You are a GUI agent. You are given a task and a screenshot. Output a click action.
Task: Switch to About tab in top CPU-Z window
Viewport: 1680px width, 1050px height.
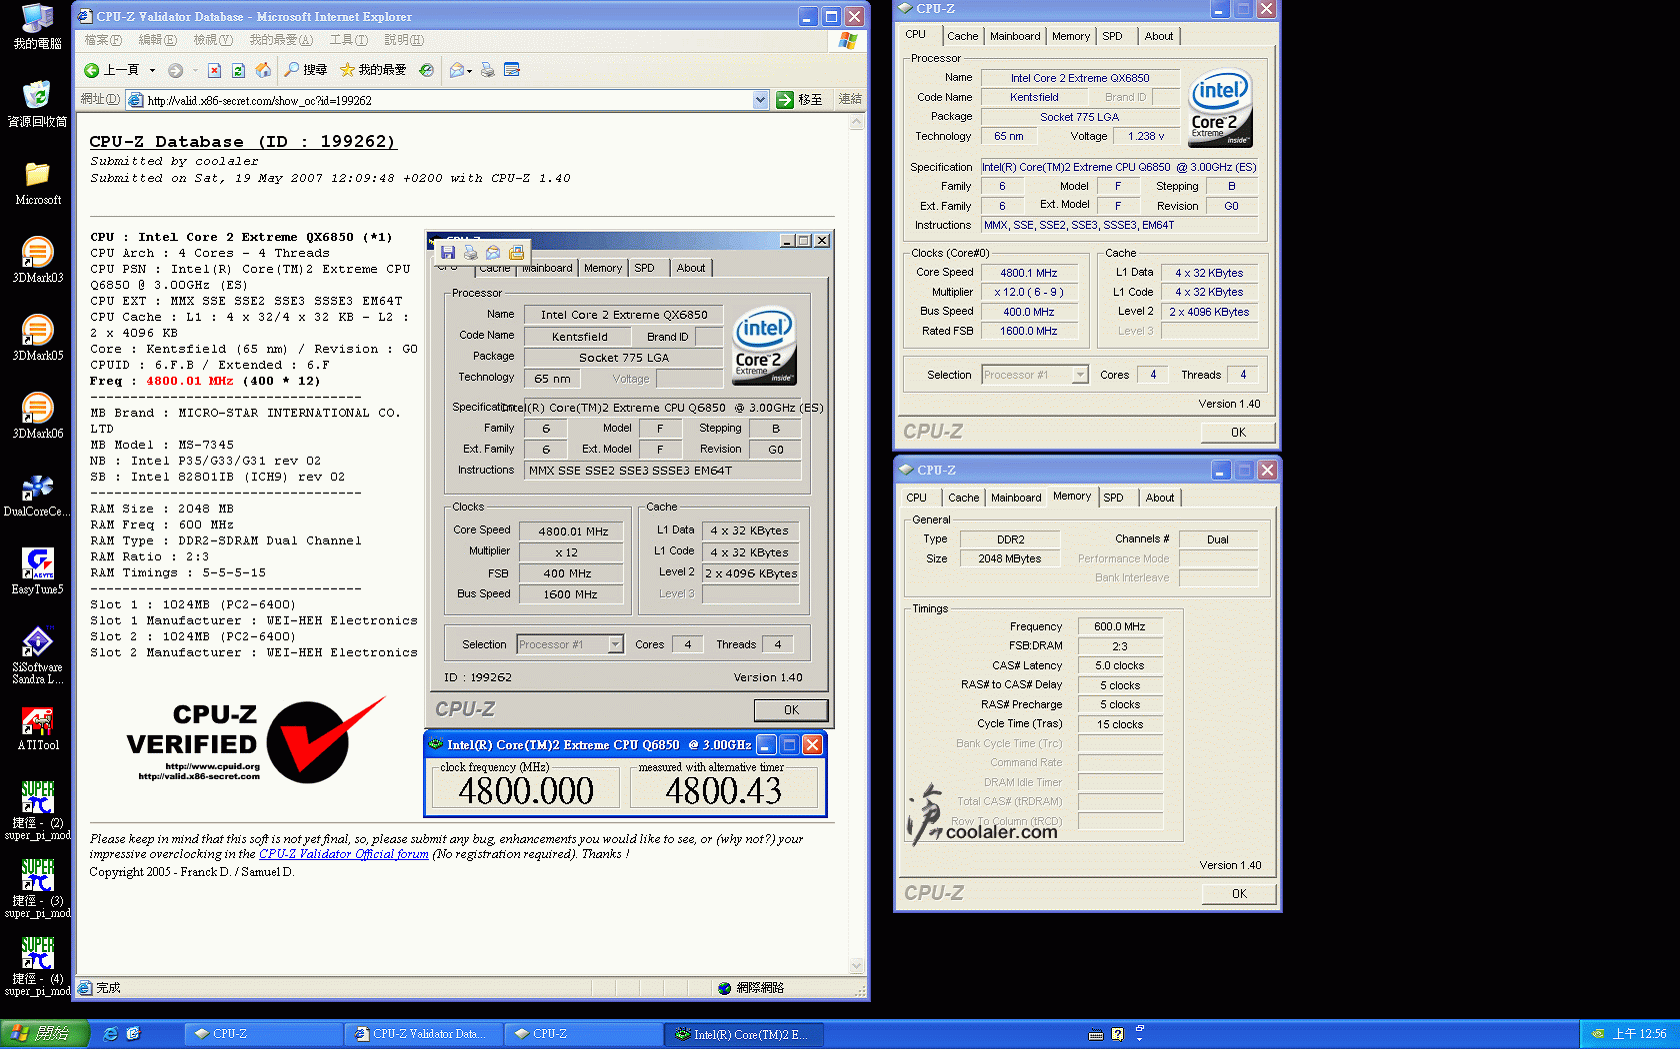click(x=1159, y=36)
